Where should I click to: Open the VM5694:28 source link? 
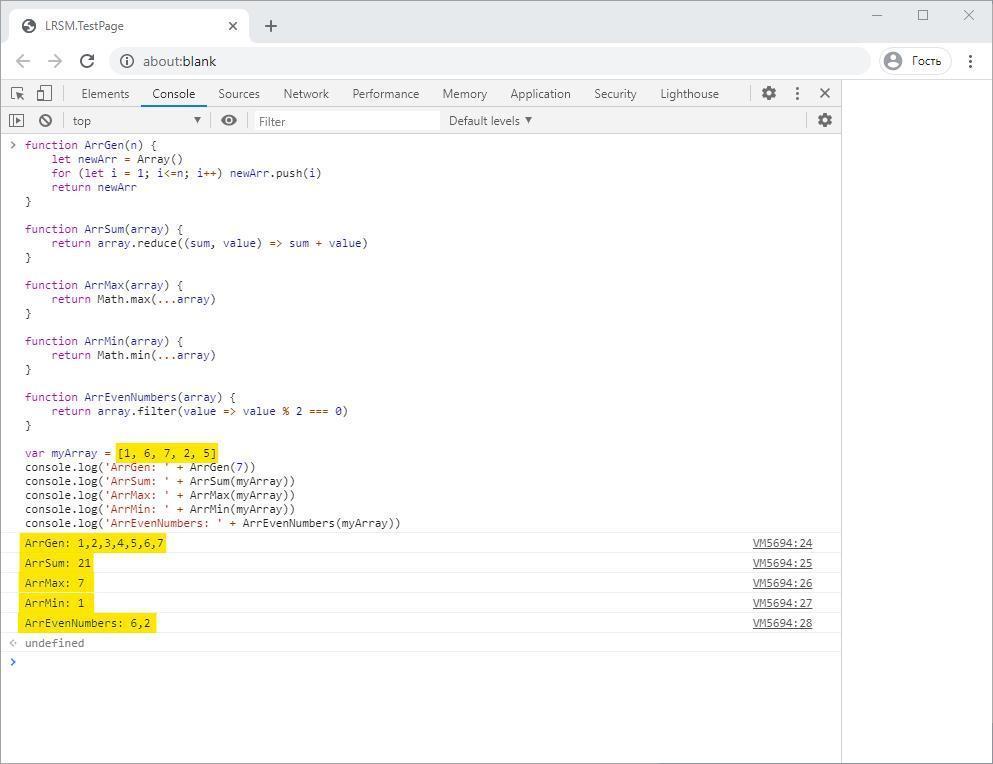pos(782,623)
